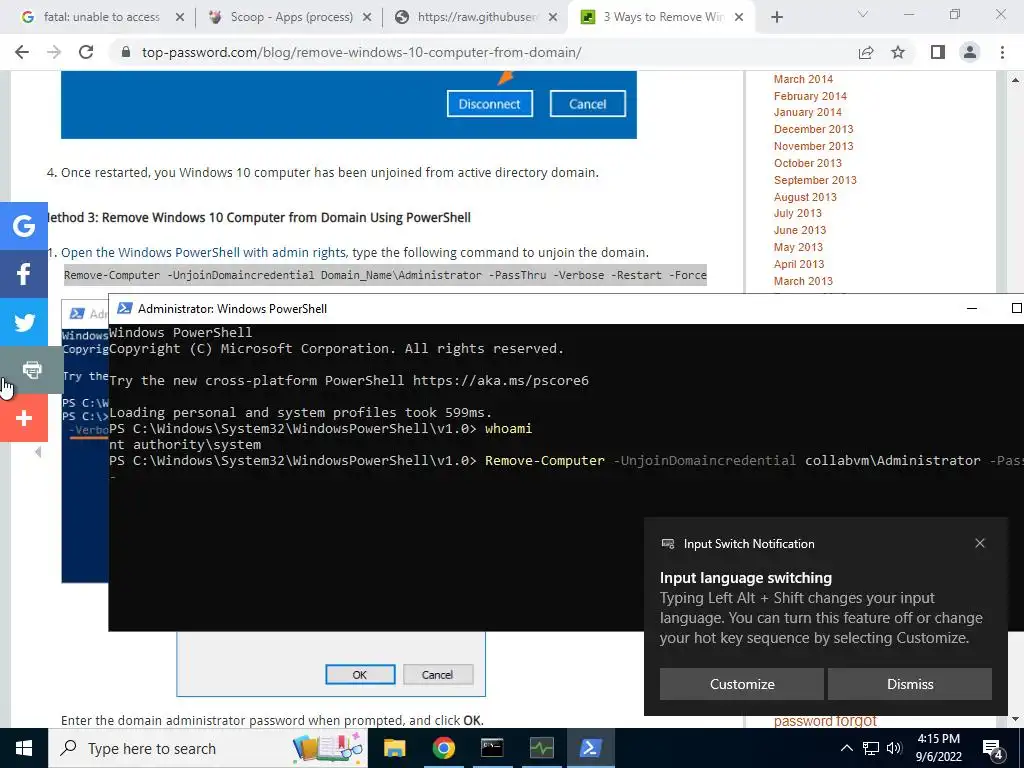Open October 2013 archive link

click(x=808, y=163)
